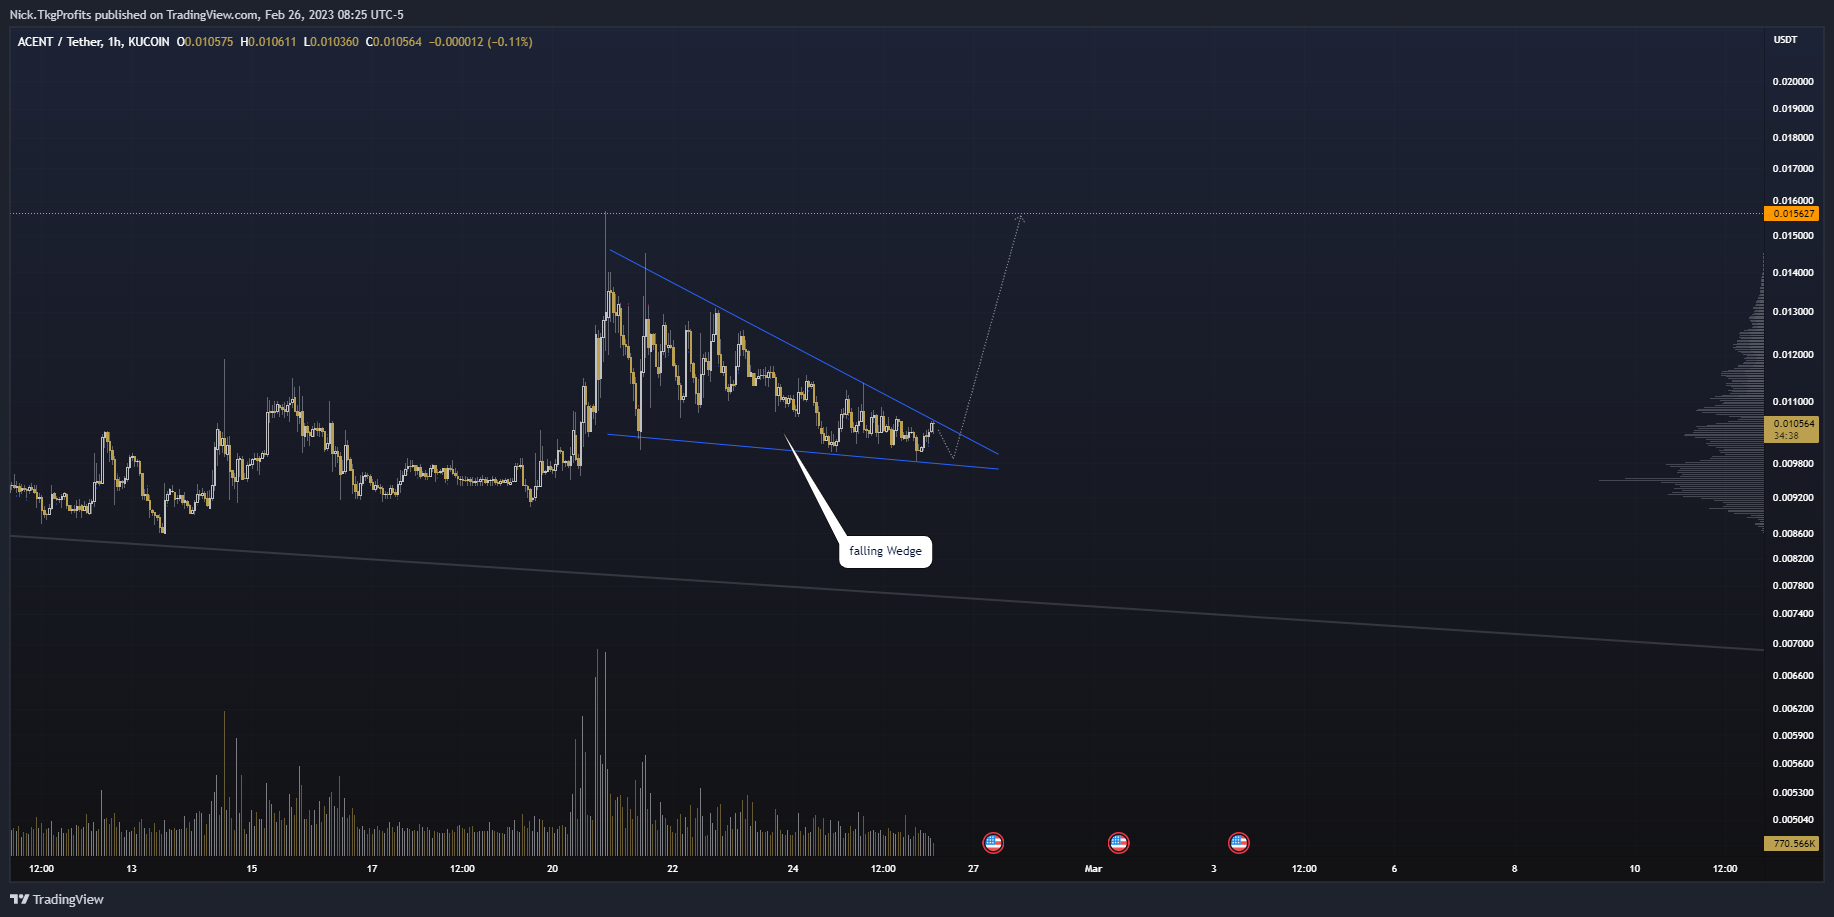Click the date label 27 on time axis

(x=973, y=869)
